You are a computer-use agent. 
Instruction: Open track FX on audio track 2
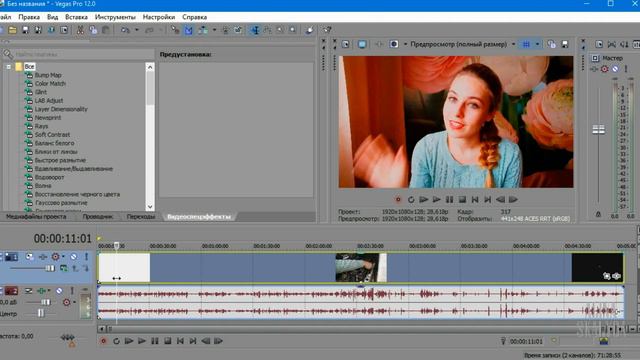(x=41, y=291)
